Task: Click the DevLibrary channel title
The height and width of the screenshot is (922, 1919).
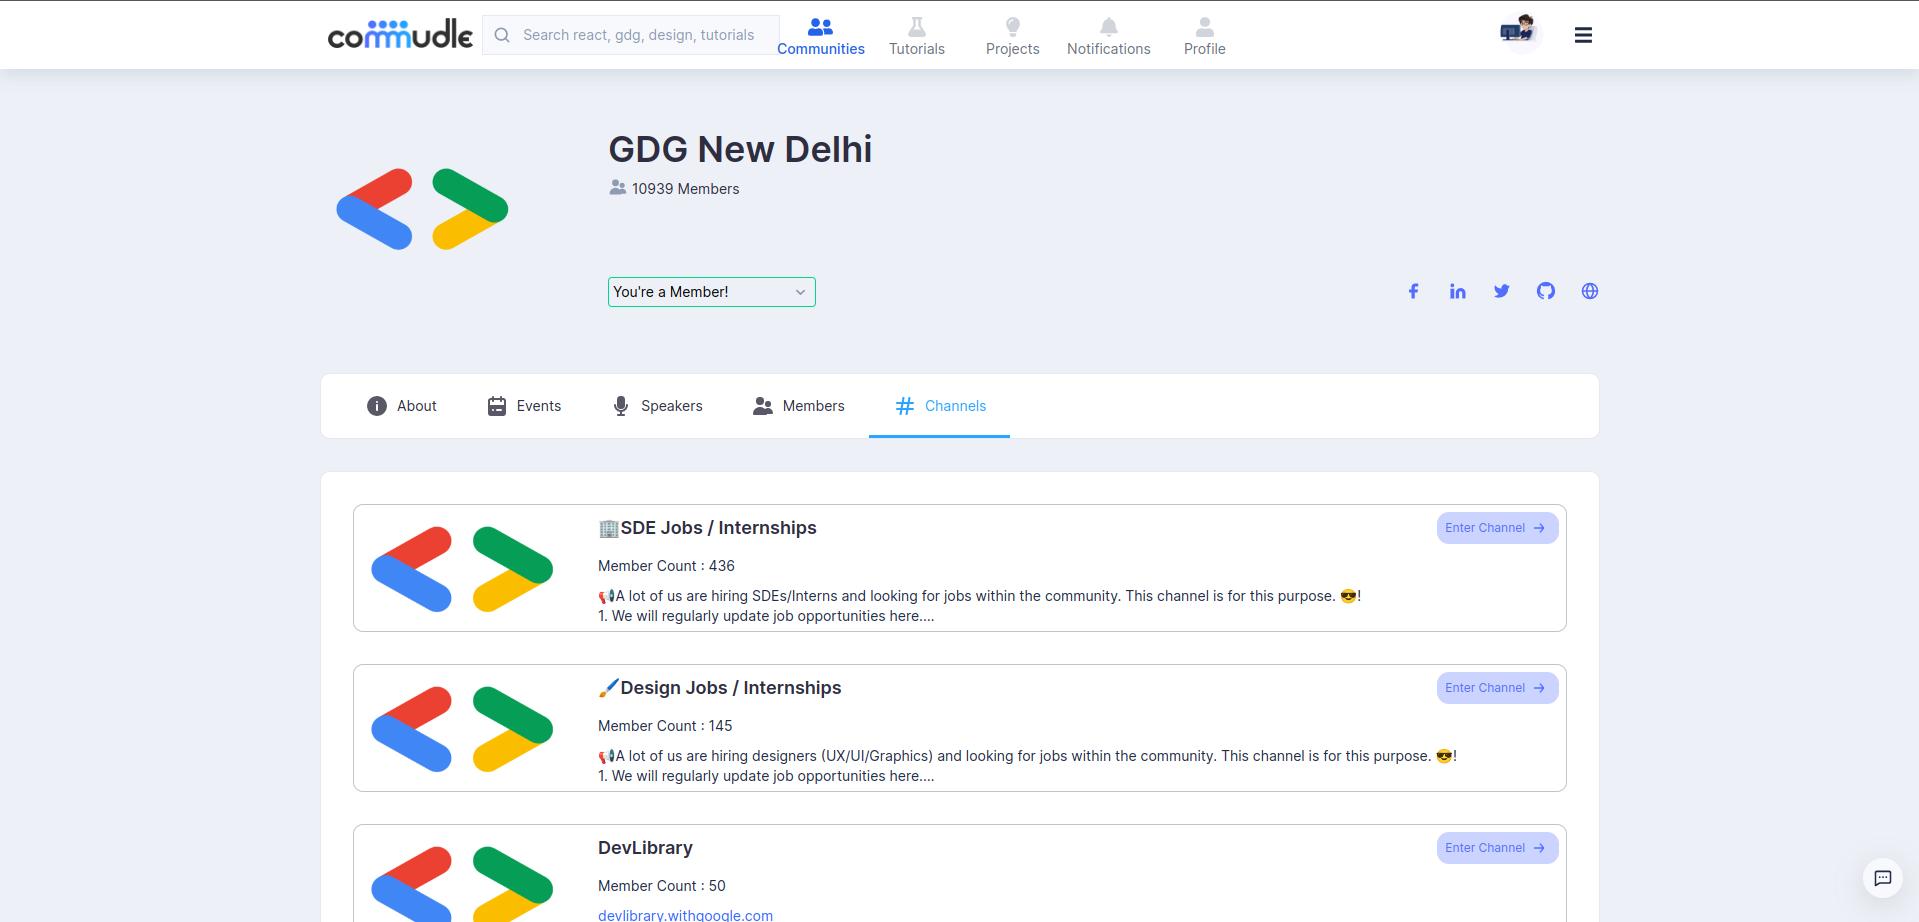Action: [645, 848]
